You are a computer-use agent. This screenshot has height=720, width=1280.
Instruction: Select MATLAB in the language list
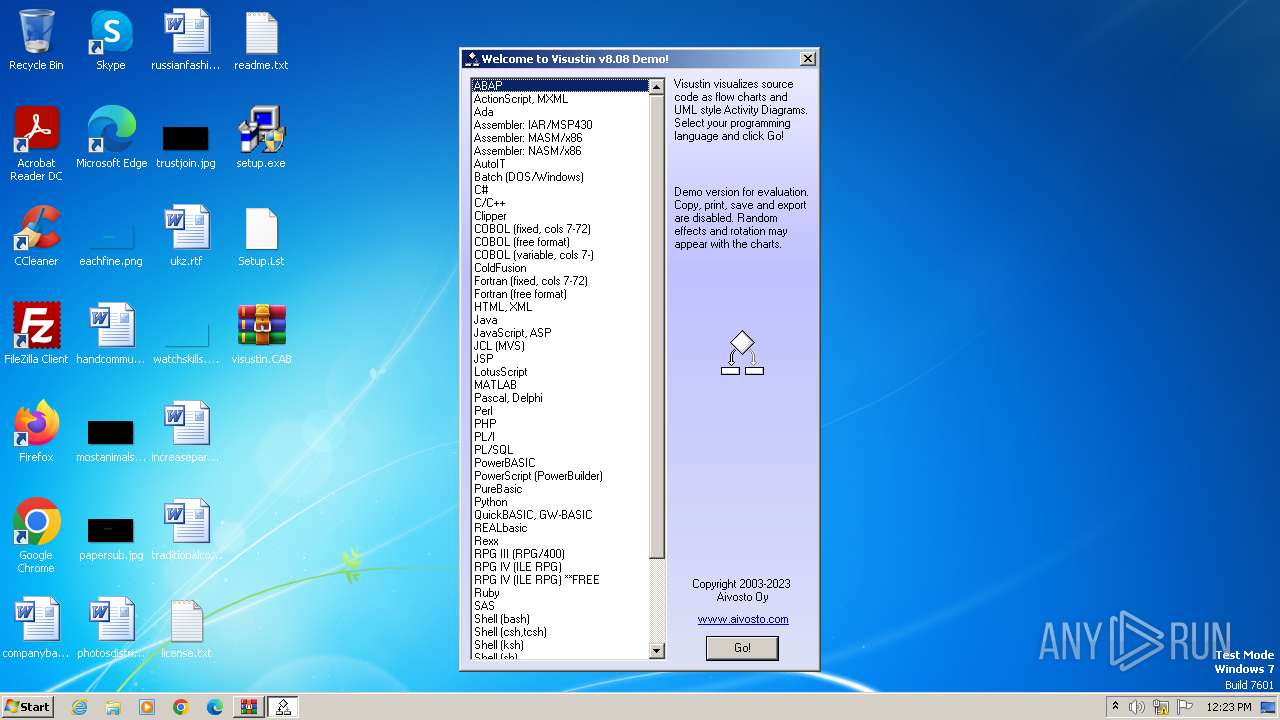(x=560, y=385)
